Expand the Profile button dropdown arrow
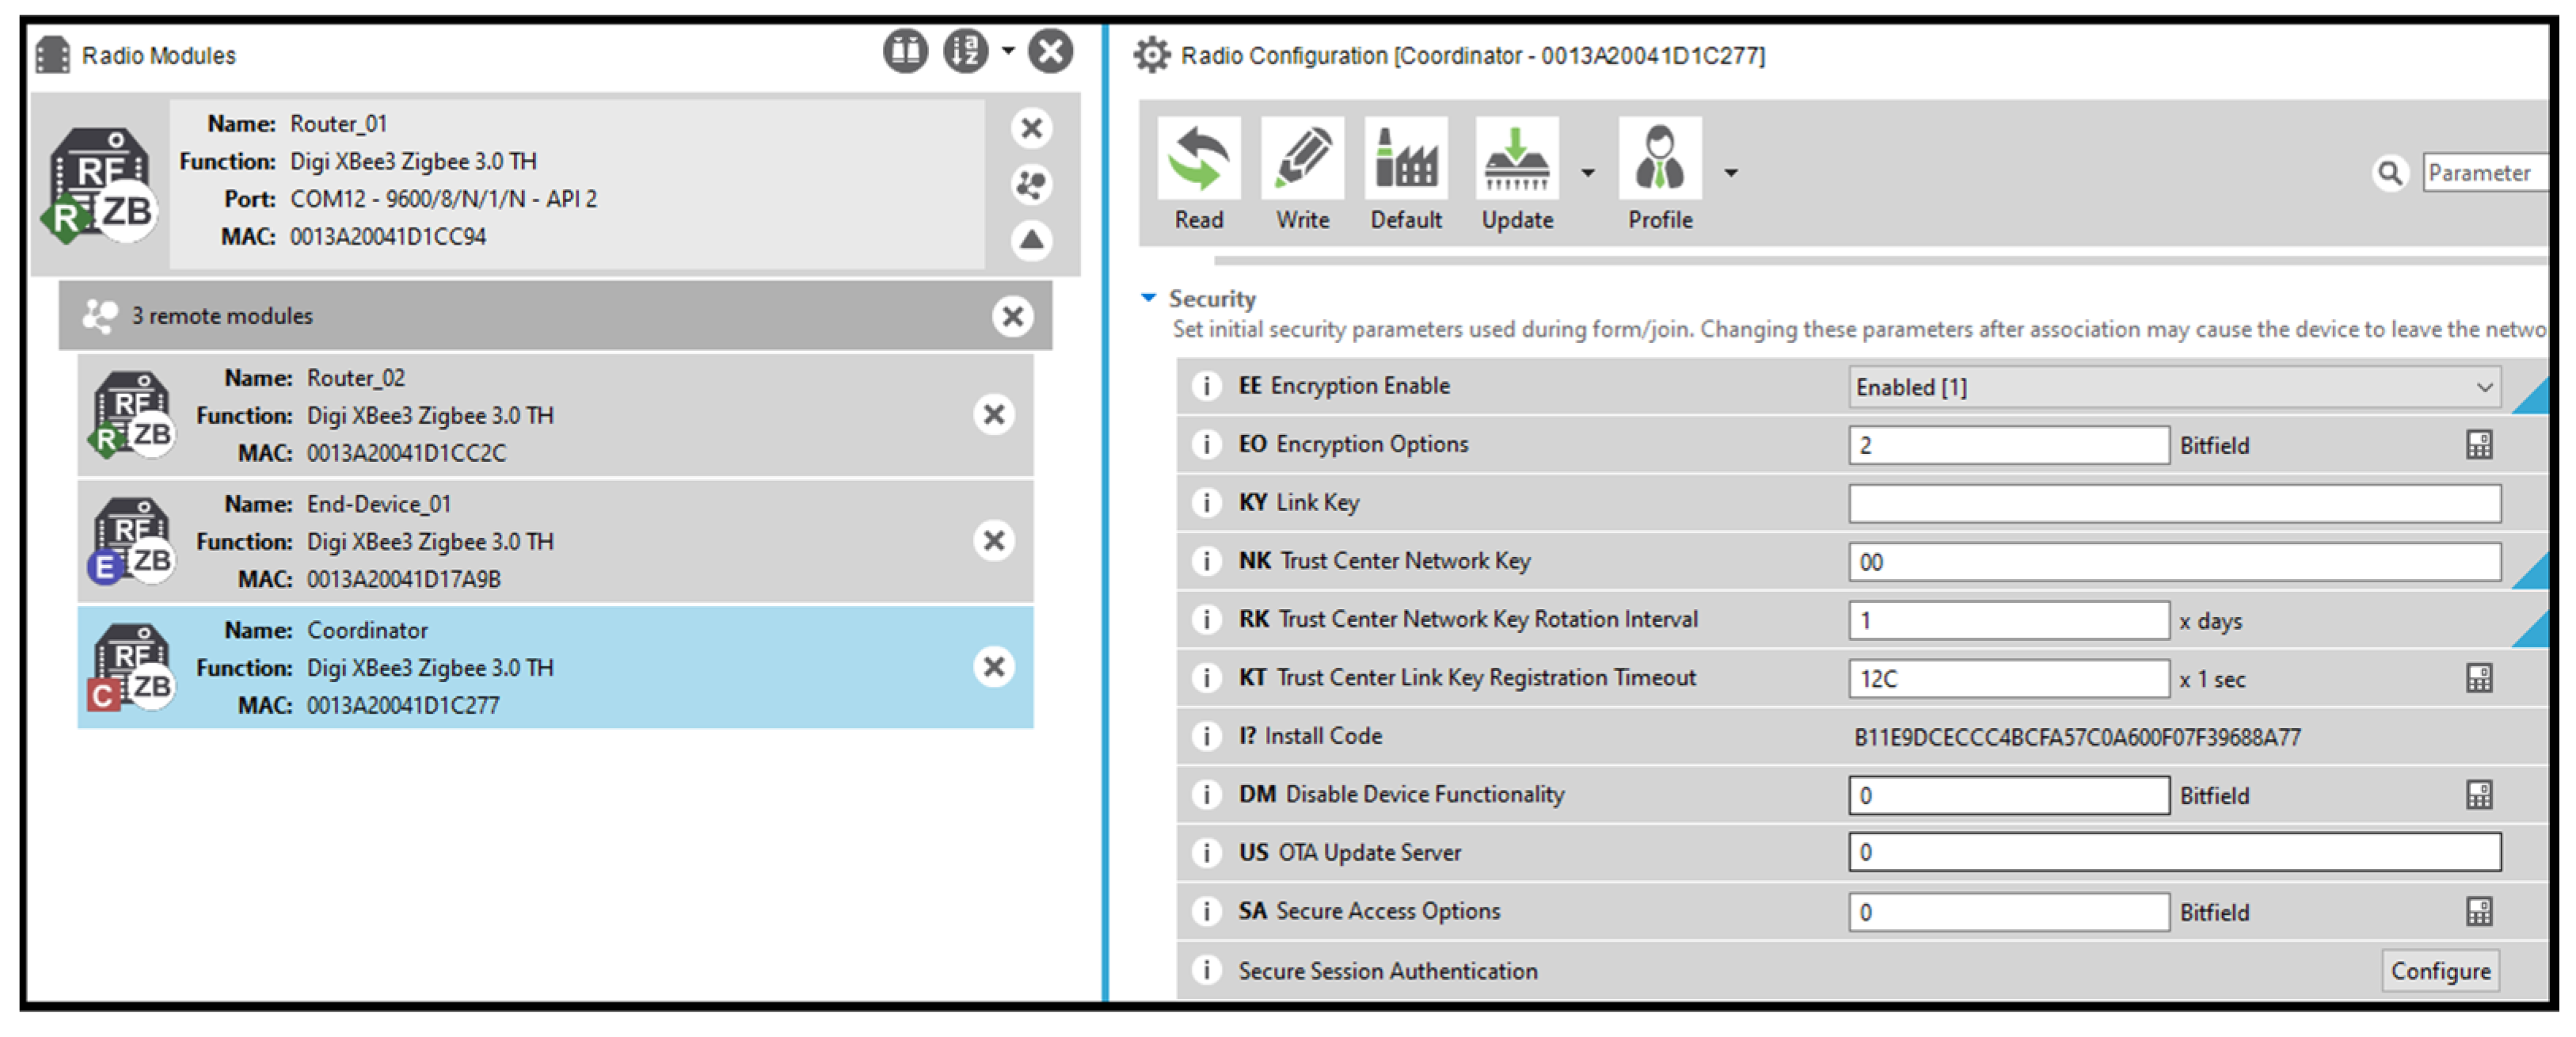This screenshot has width=2576, height=1037. point(1731,173)
